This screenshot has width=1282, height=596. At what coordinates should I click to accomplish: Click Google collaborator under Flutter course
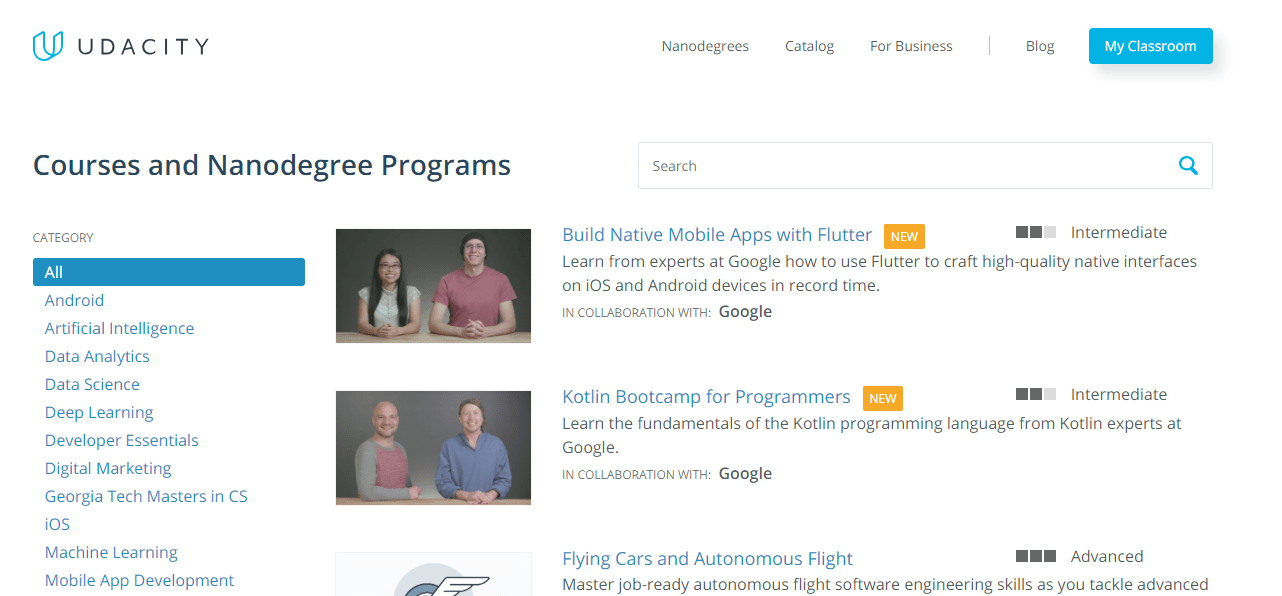(x=745, y=311)
